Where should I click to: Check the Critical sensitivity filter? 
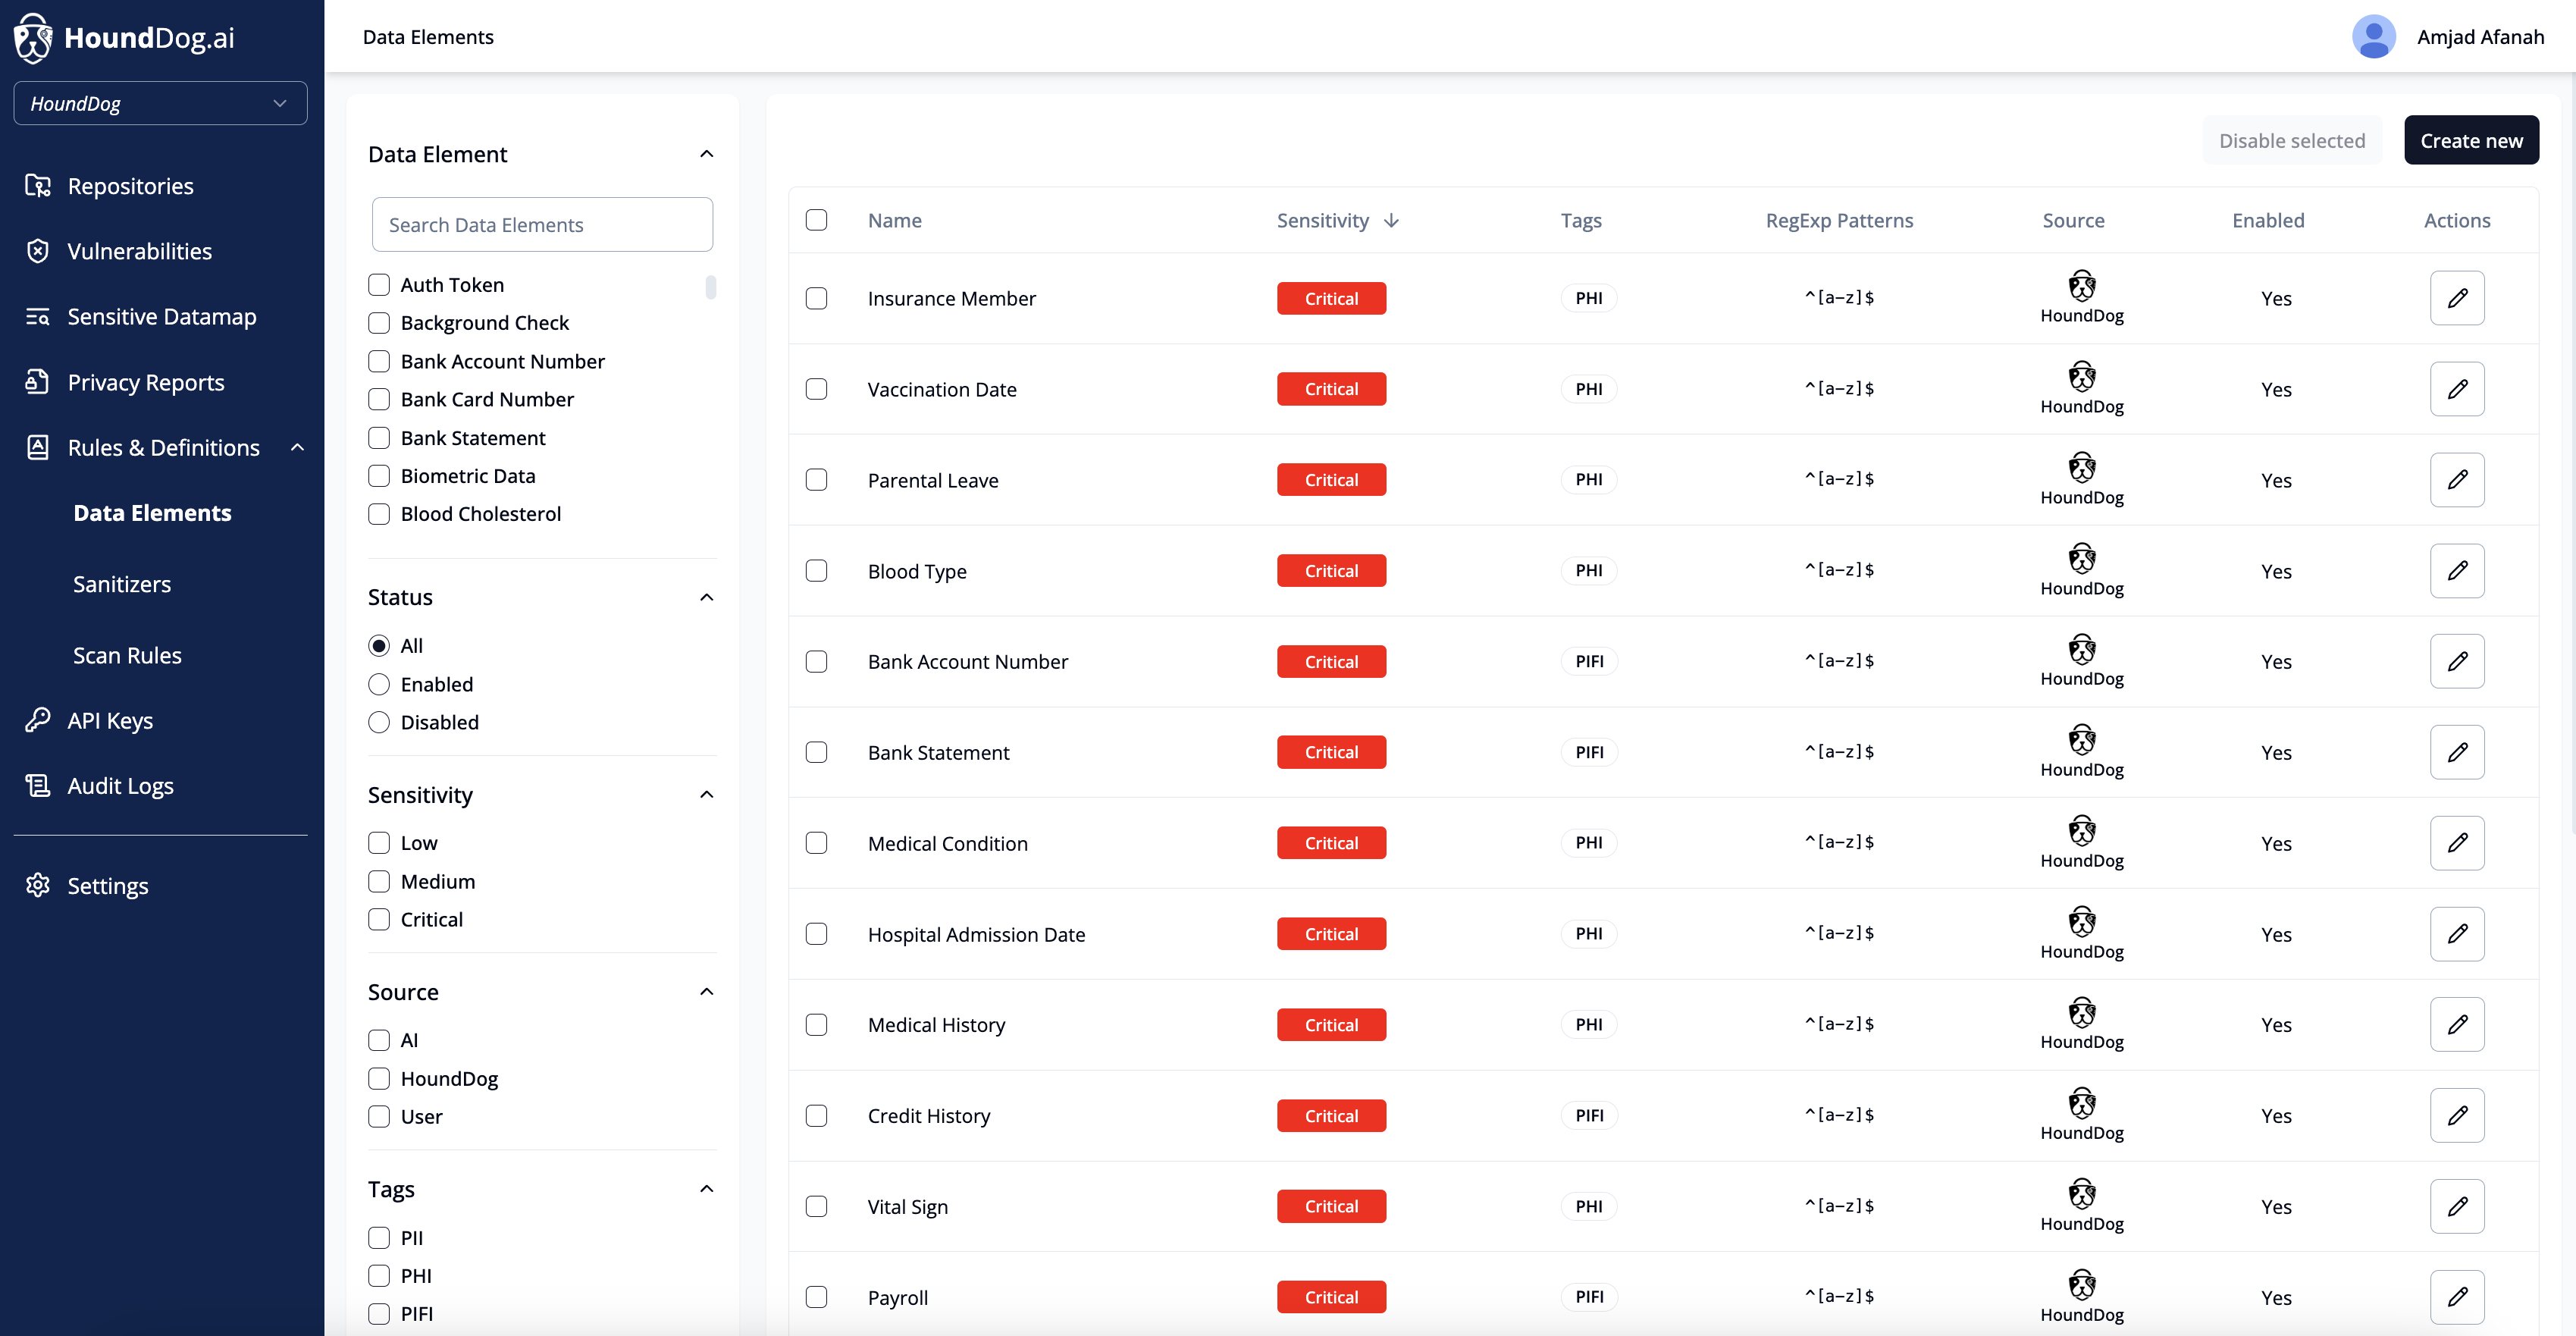tap(379, 919)
